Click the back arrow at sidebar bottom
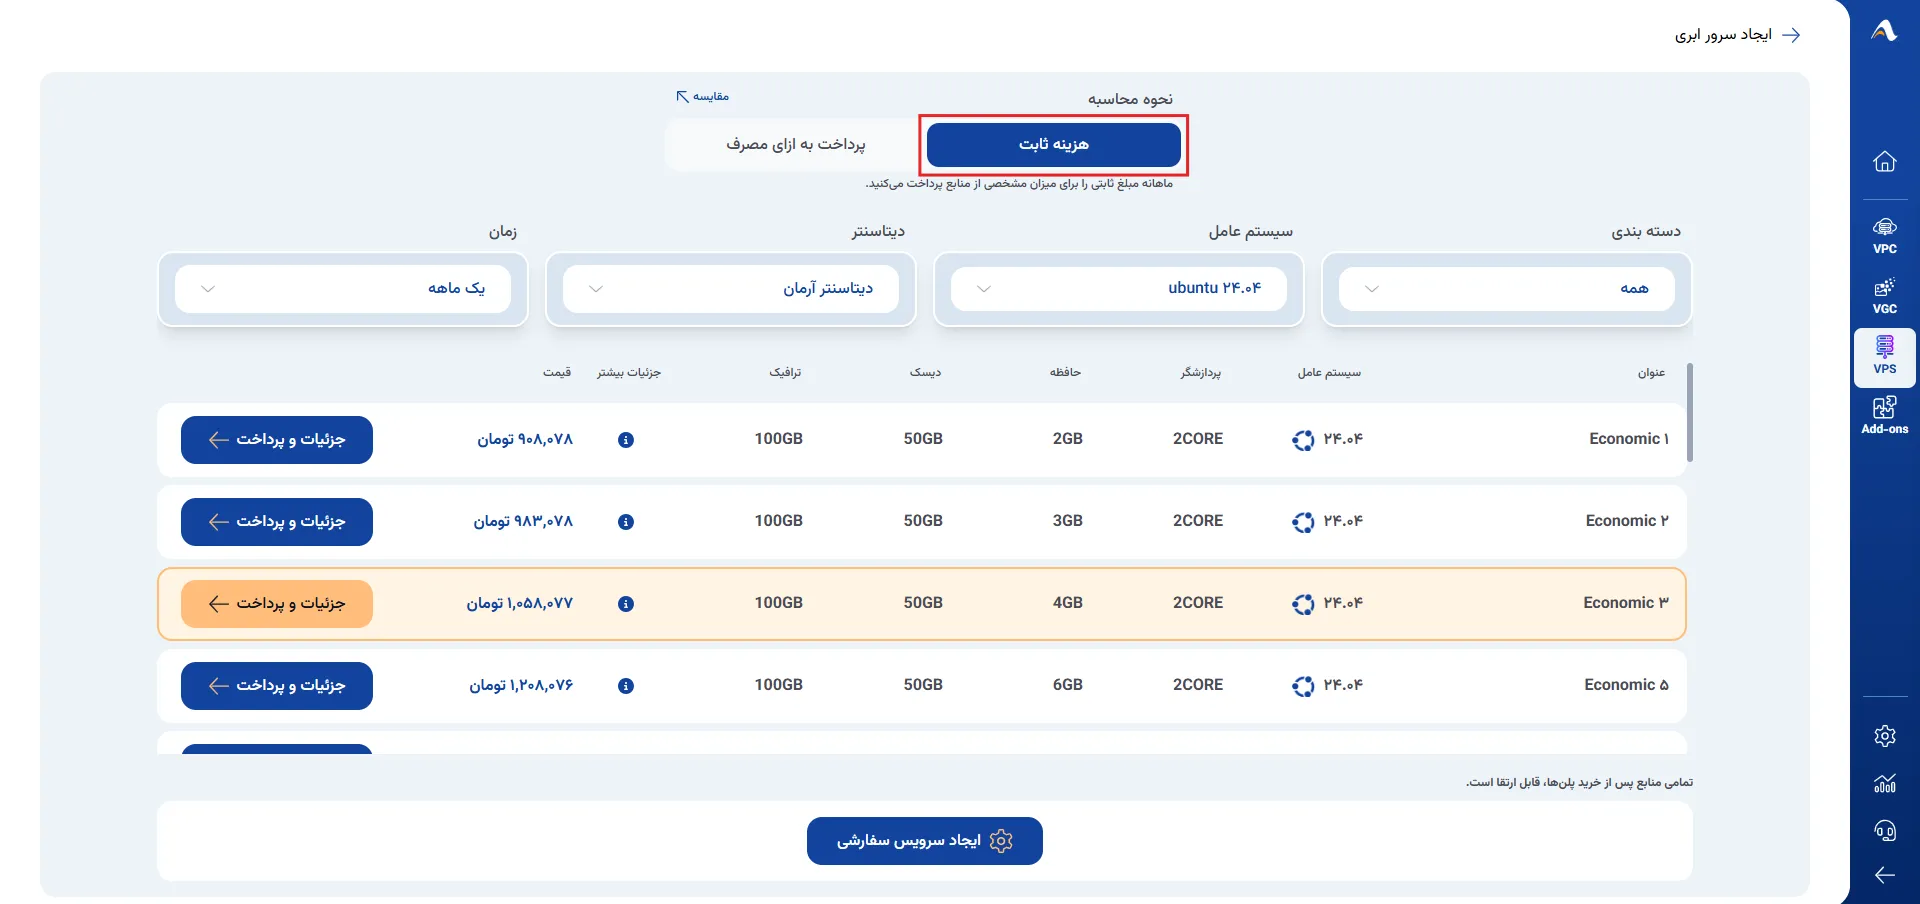 point(1885,875)
